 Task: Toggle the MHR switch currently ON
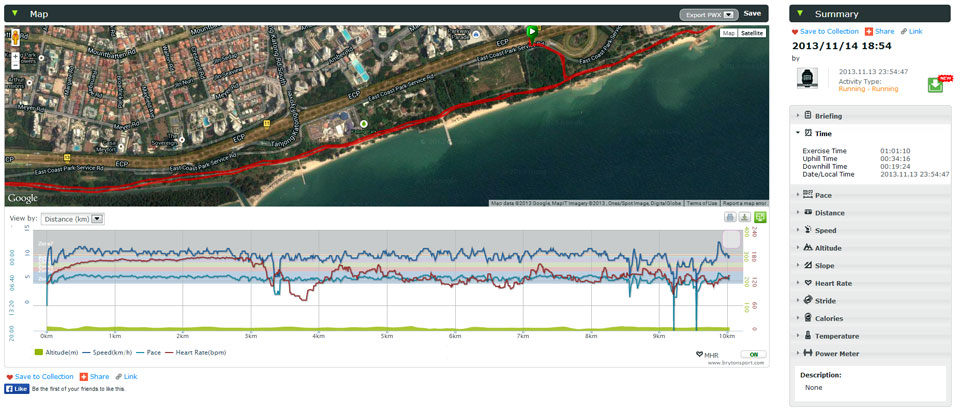pos(755,354)
